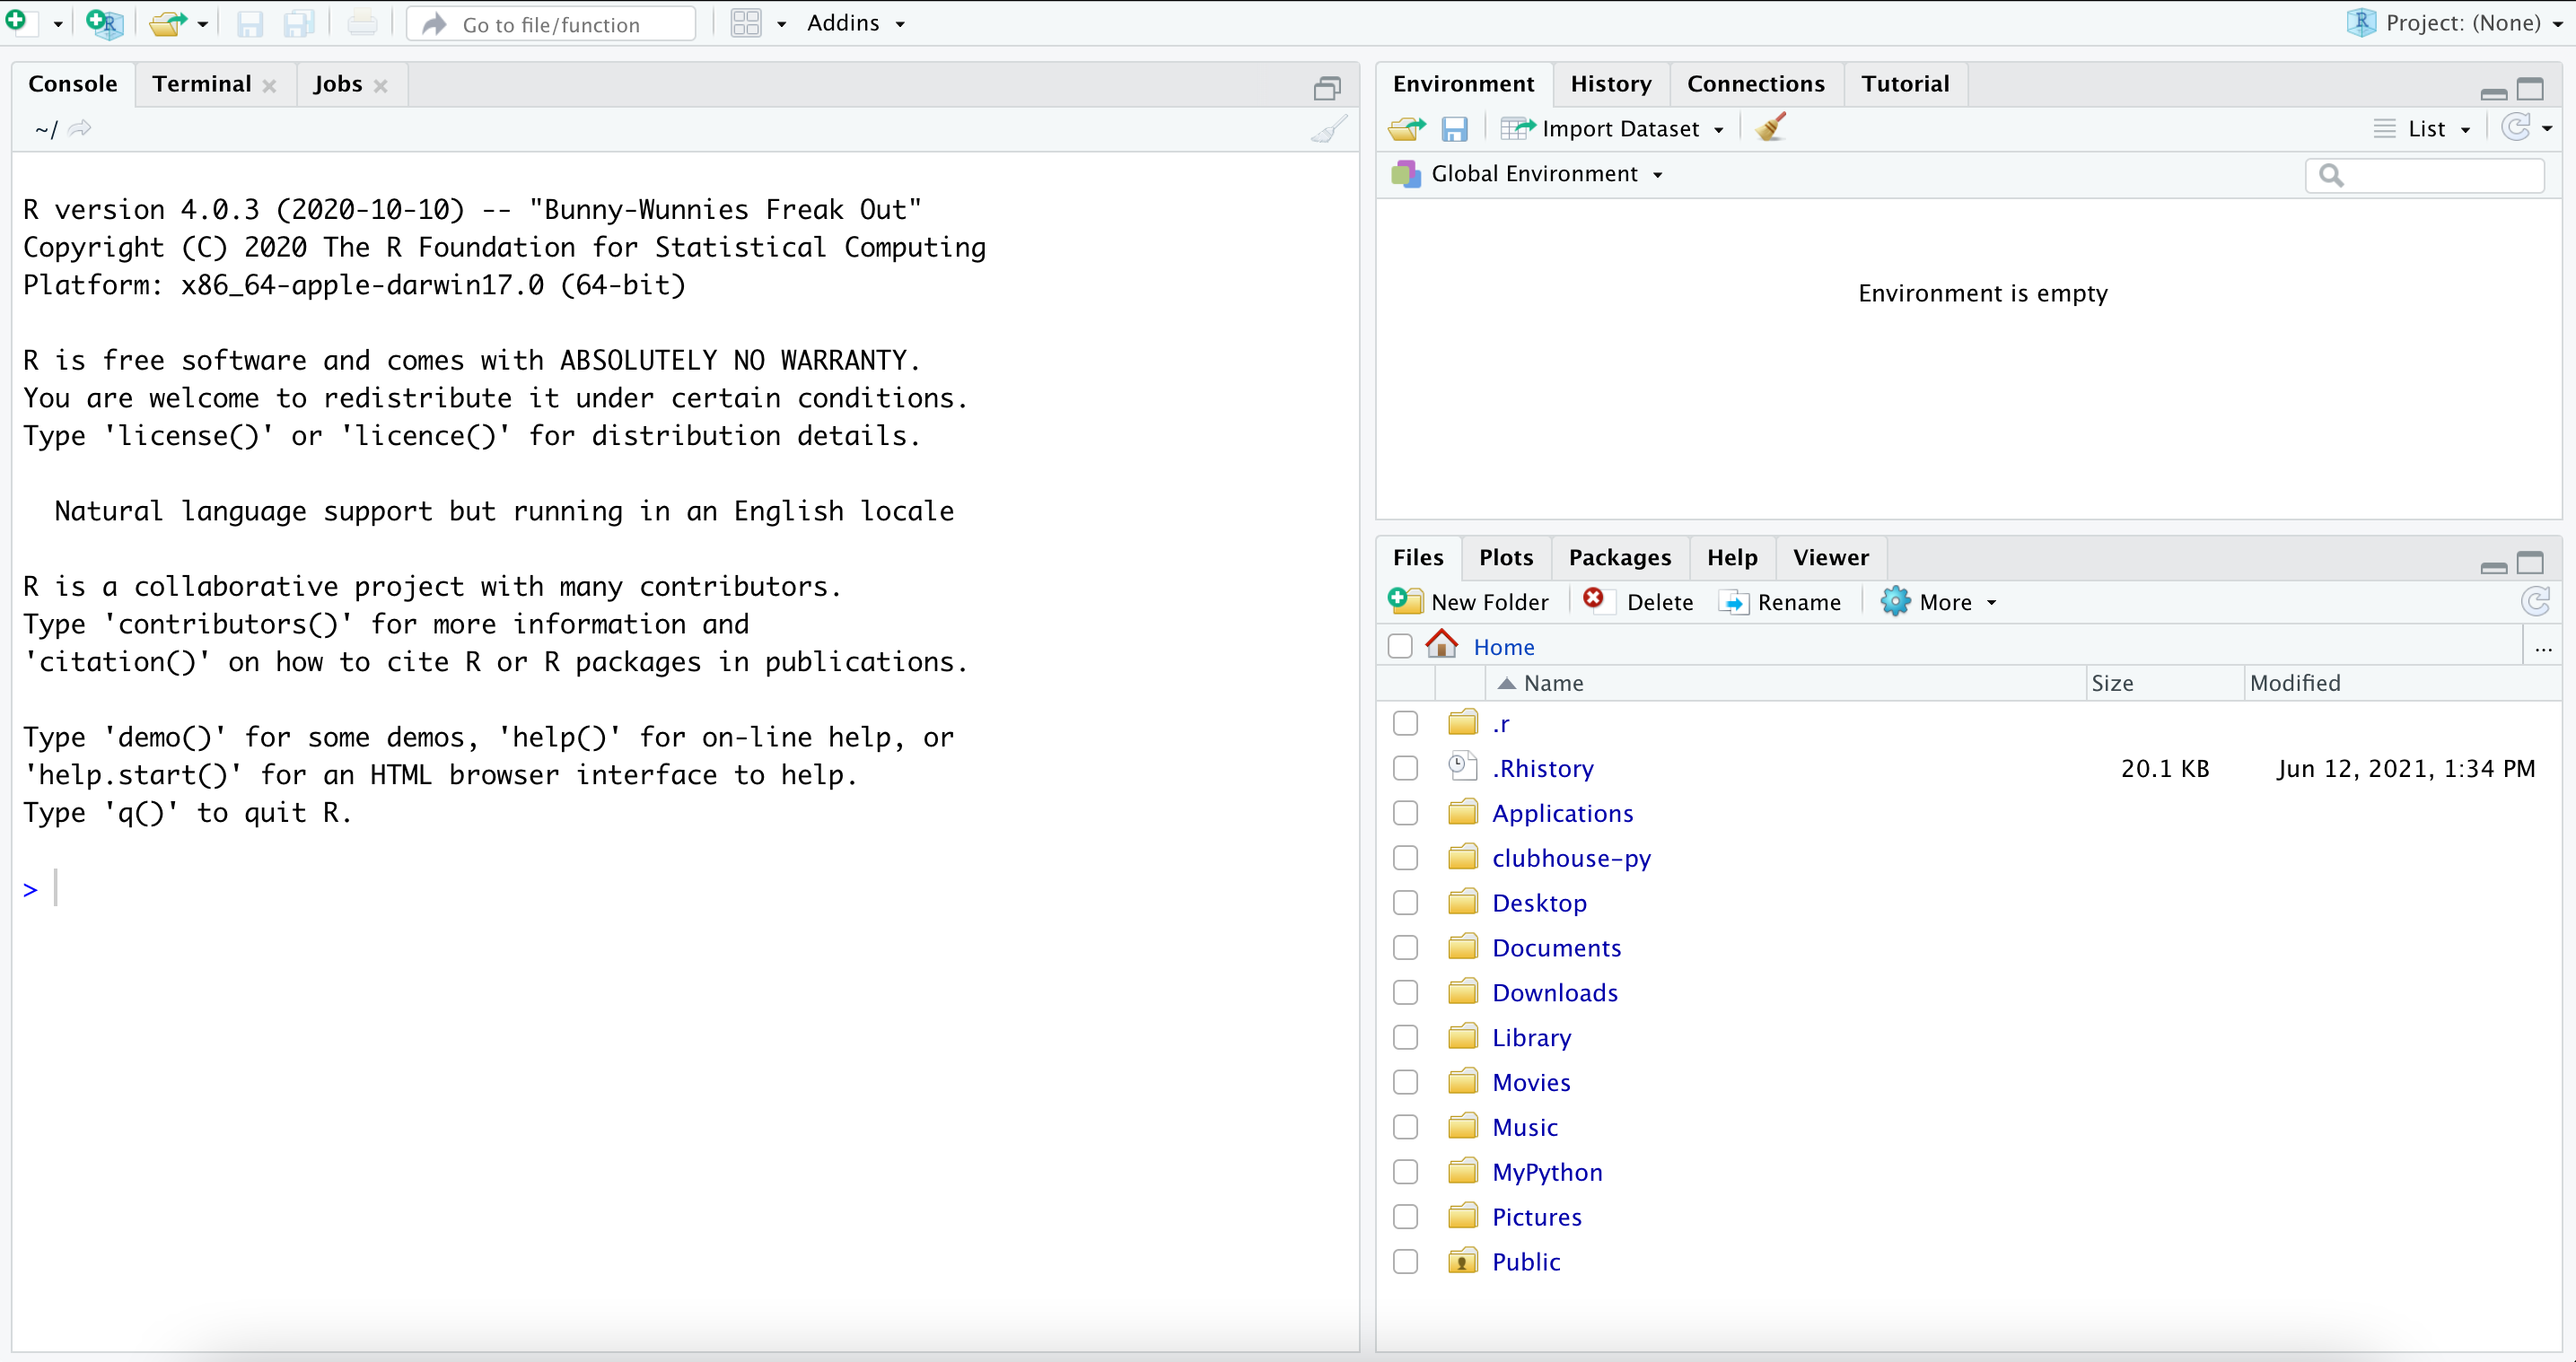The height and width of the screenshot is (1362, 2576).
Task: Load a workspace in Environment pane
Action: click(x=1406, y=128)
